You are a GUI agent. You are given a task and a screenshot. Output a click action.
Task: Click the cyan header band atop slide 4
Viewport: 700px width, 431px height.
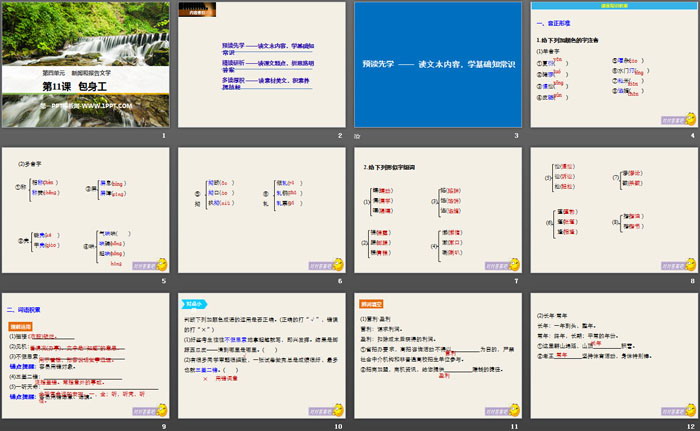pyautogui.click(x=614, y=5)
